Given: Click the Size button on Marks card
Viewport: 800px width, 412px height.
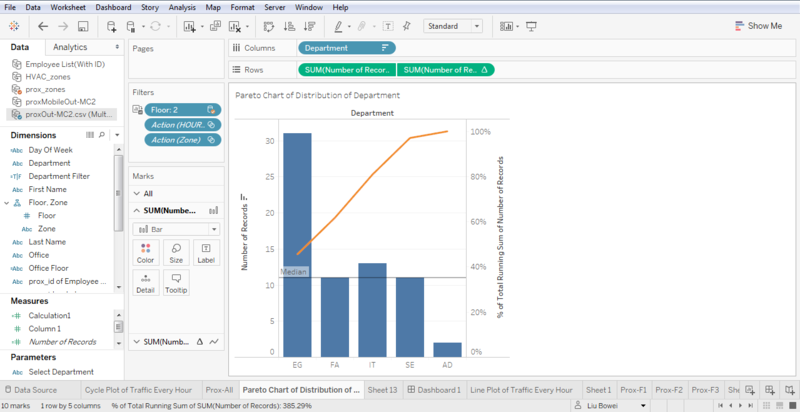Looking at the screenshot, I should click(176, 253).
